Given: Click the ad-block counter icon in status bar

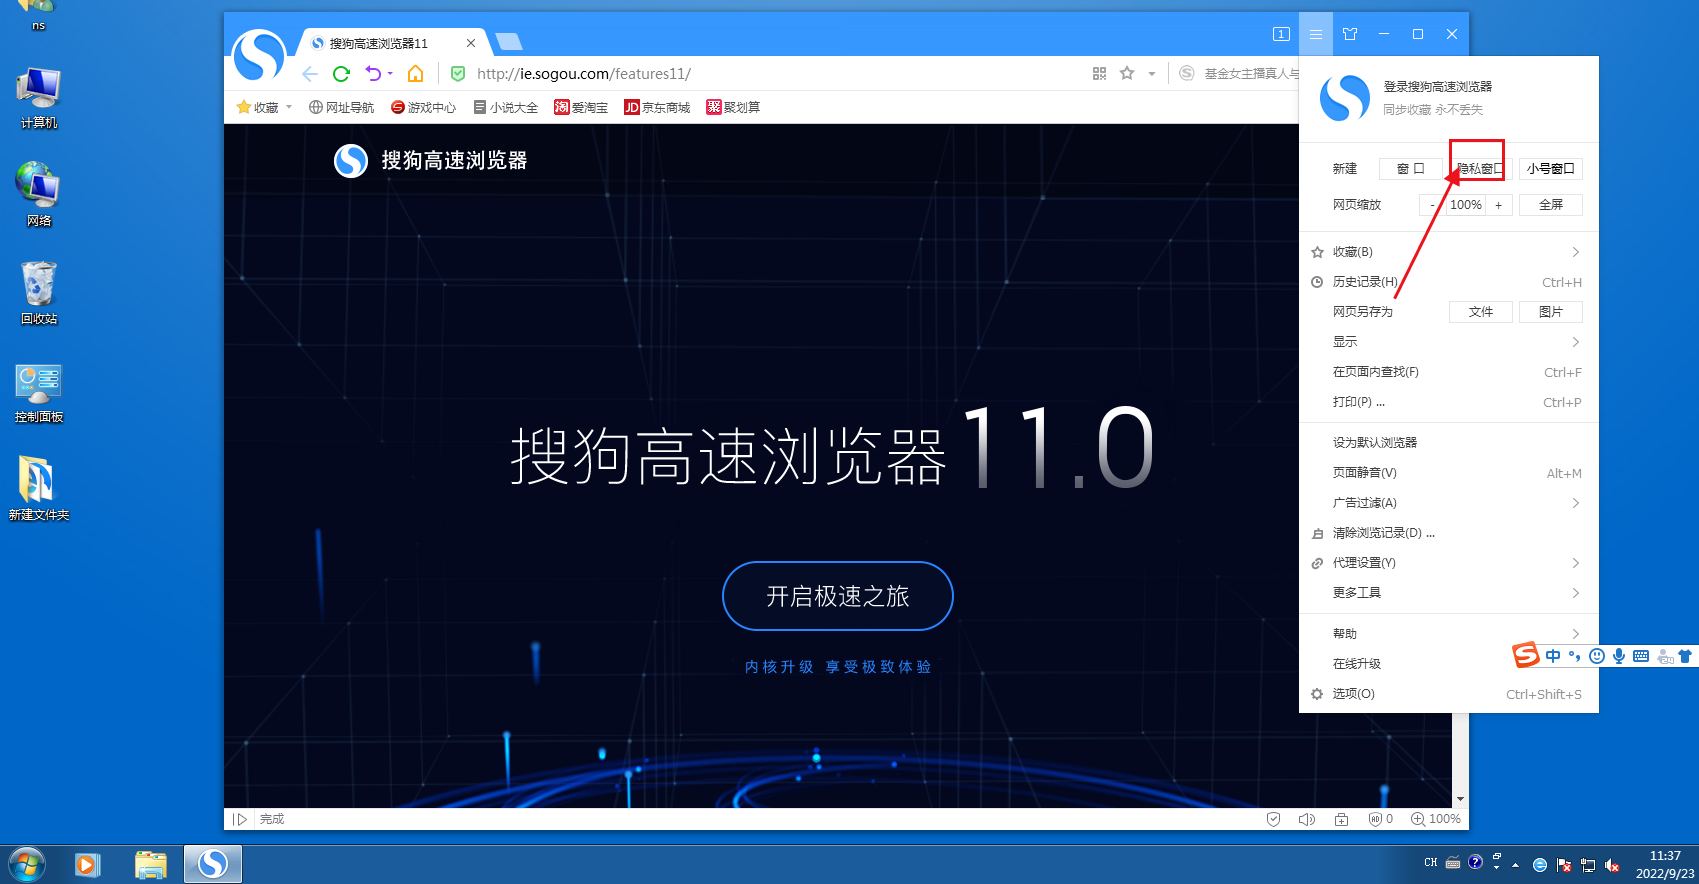Looking at the screenshot, I should click(1381, 819).
